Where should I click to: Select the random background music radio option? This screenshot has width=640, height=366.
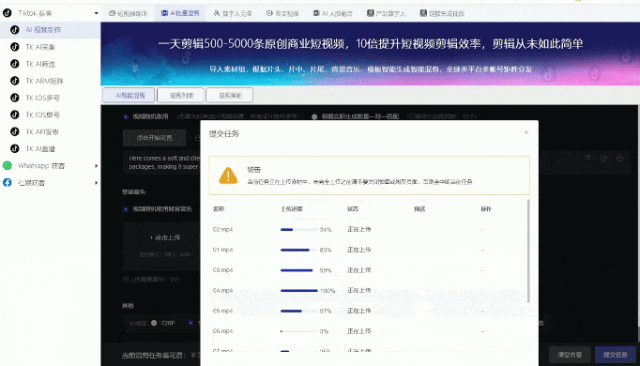pos(125,209)
